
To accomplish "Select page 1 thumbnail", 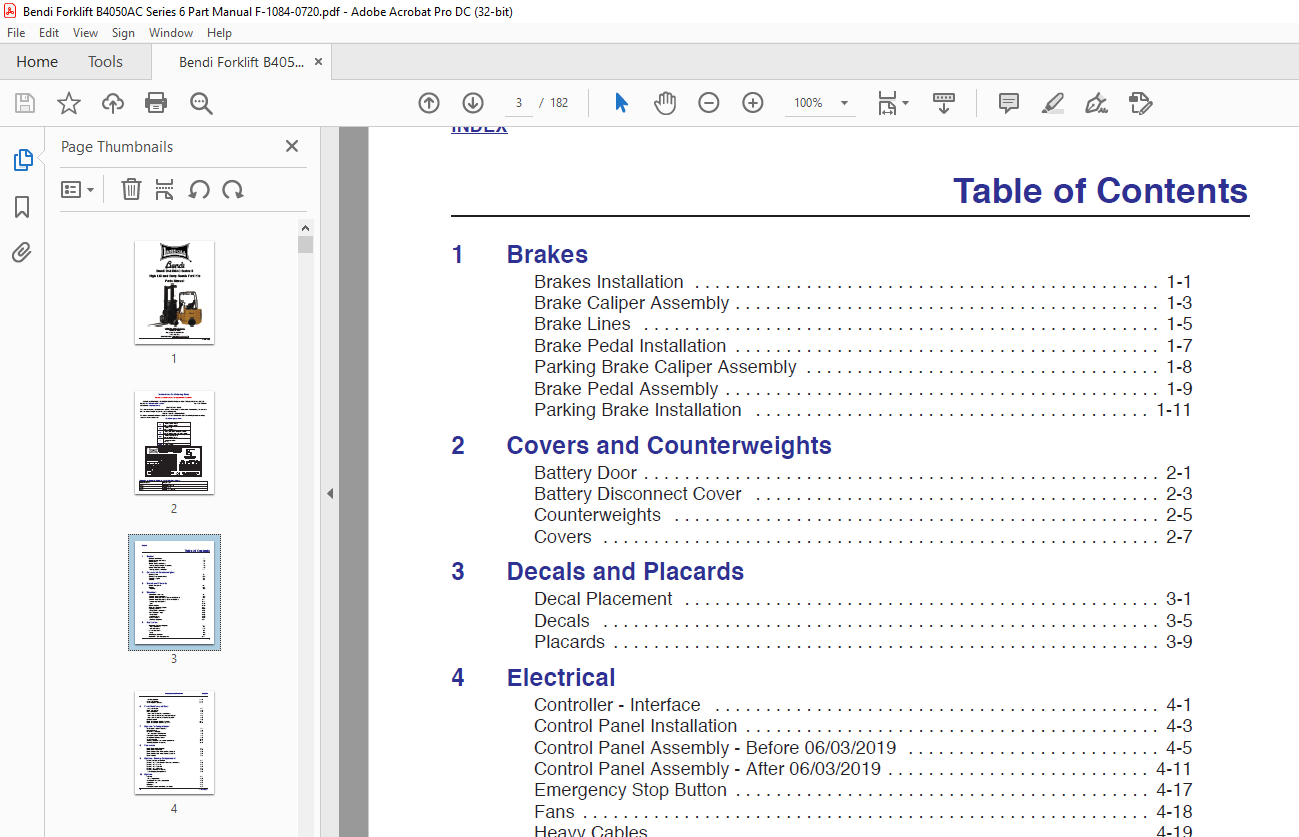I will point(174,292).
